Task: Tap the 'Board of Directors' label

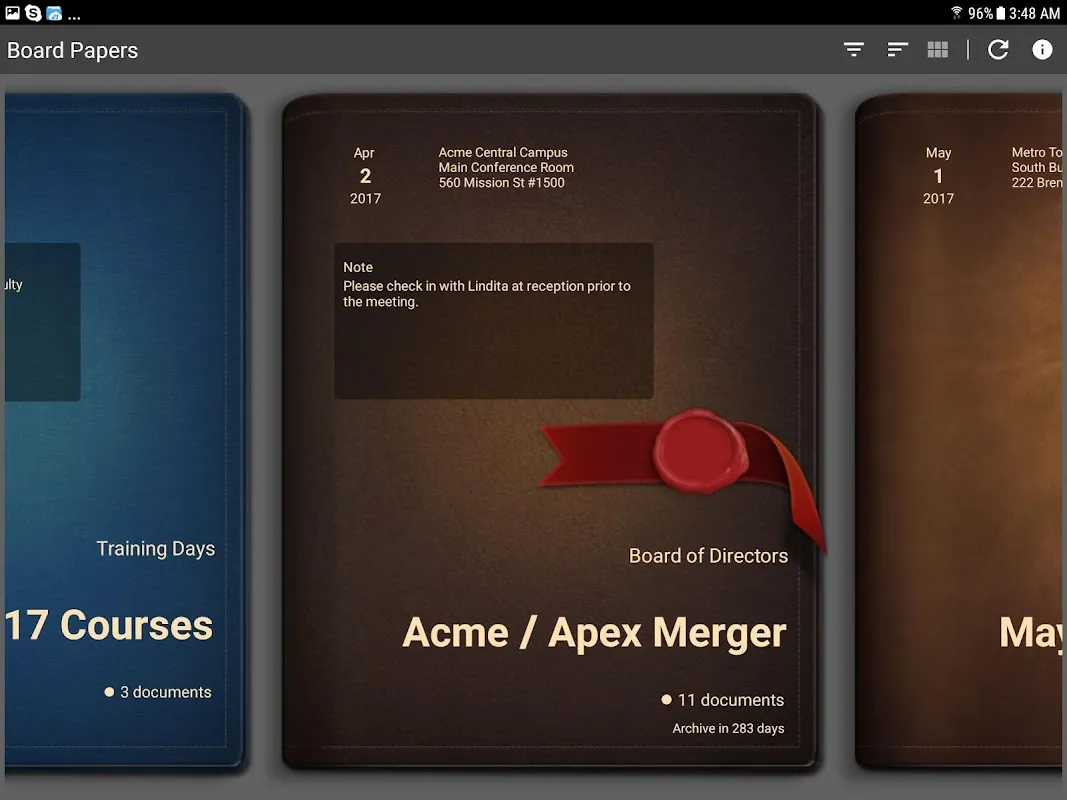Action: pos(708,556)
